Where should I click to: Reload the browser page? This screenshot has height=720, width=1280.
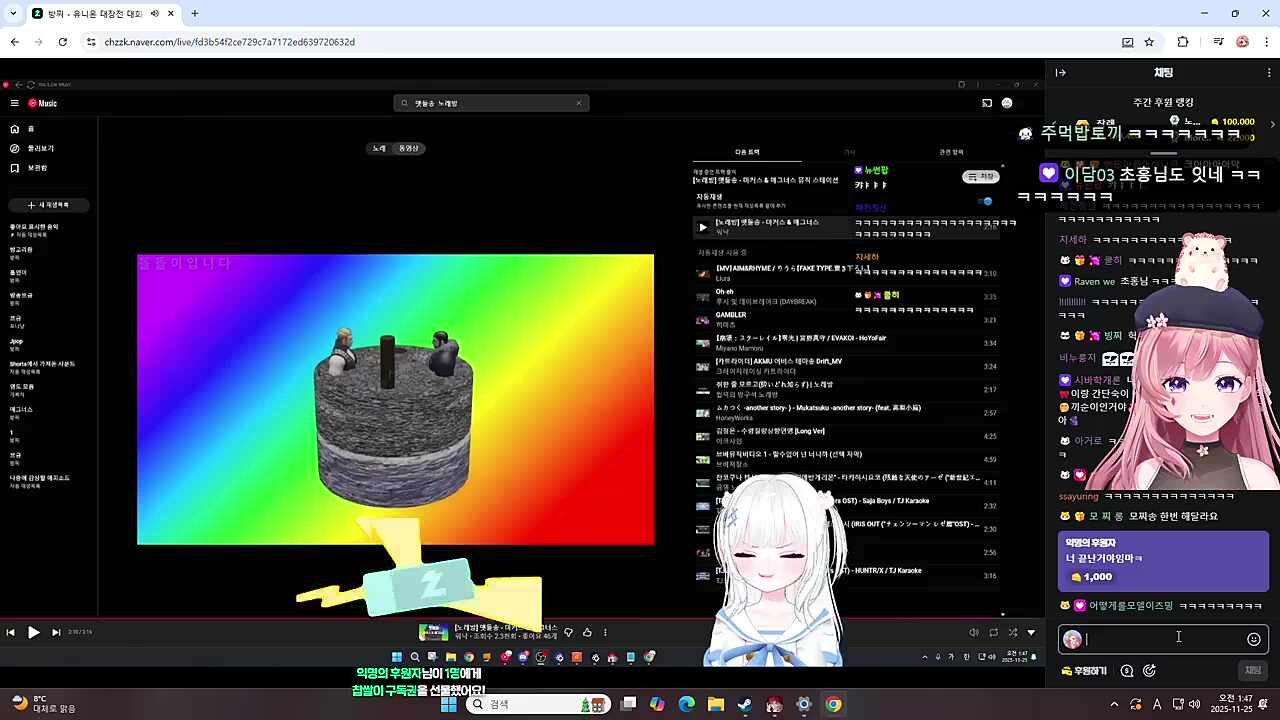(62, 42)
